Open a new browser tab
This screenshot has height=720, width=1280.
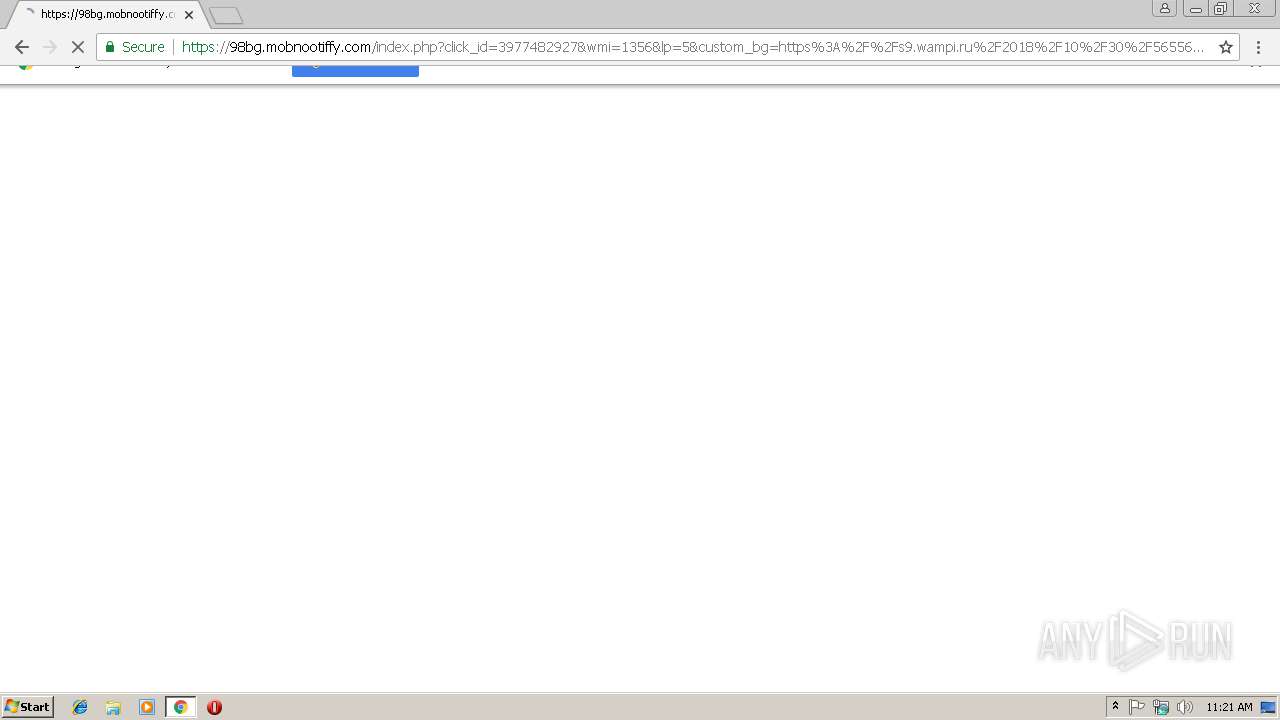point(226,15)
